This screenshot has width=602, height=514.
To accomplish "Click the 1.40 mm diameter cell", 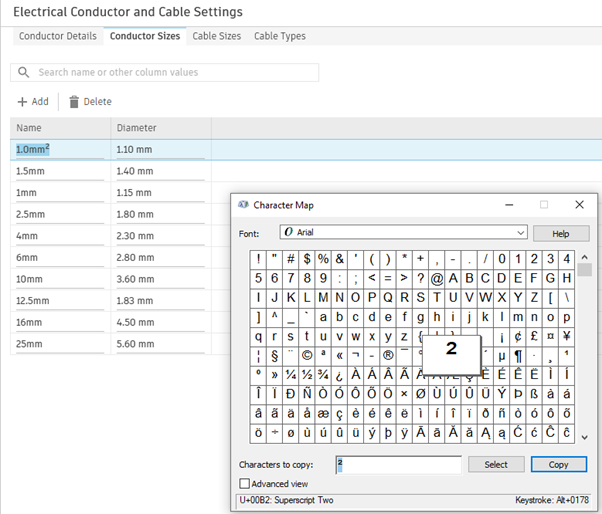I will tap(161, 171).
